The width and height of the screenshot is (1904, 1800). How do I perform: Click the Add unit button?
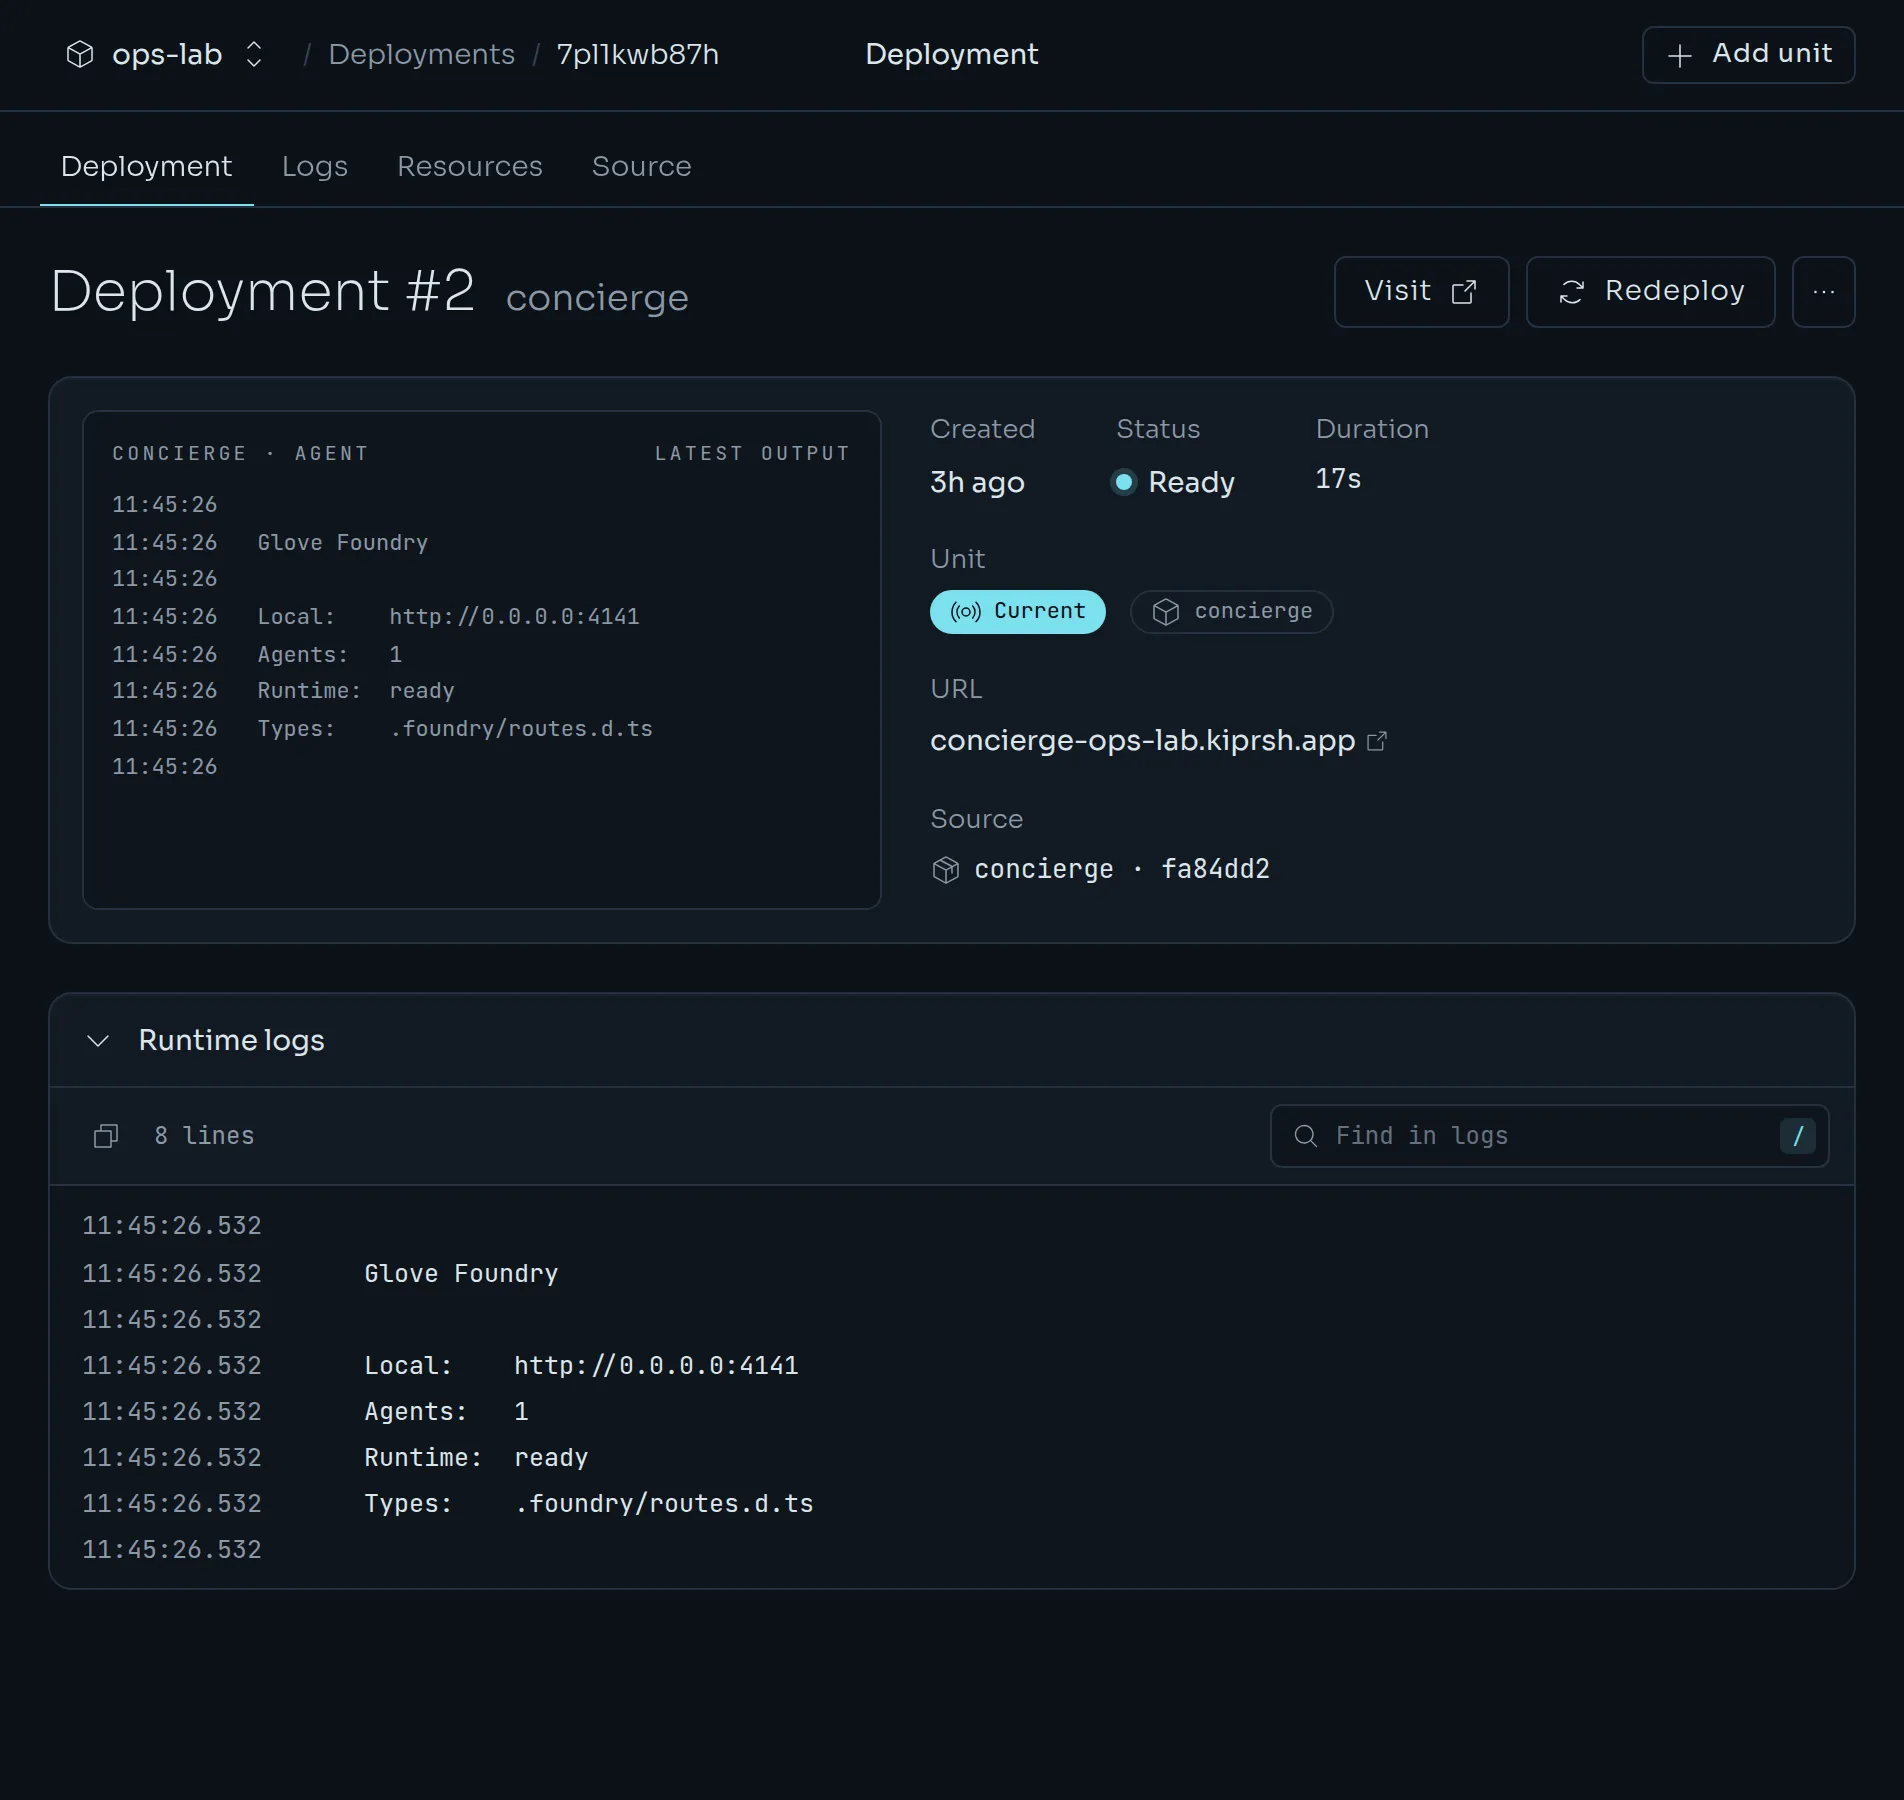click(1748, 54)
